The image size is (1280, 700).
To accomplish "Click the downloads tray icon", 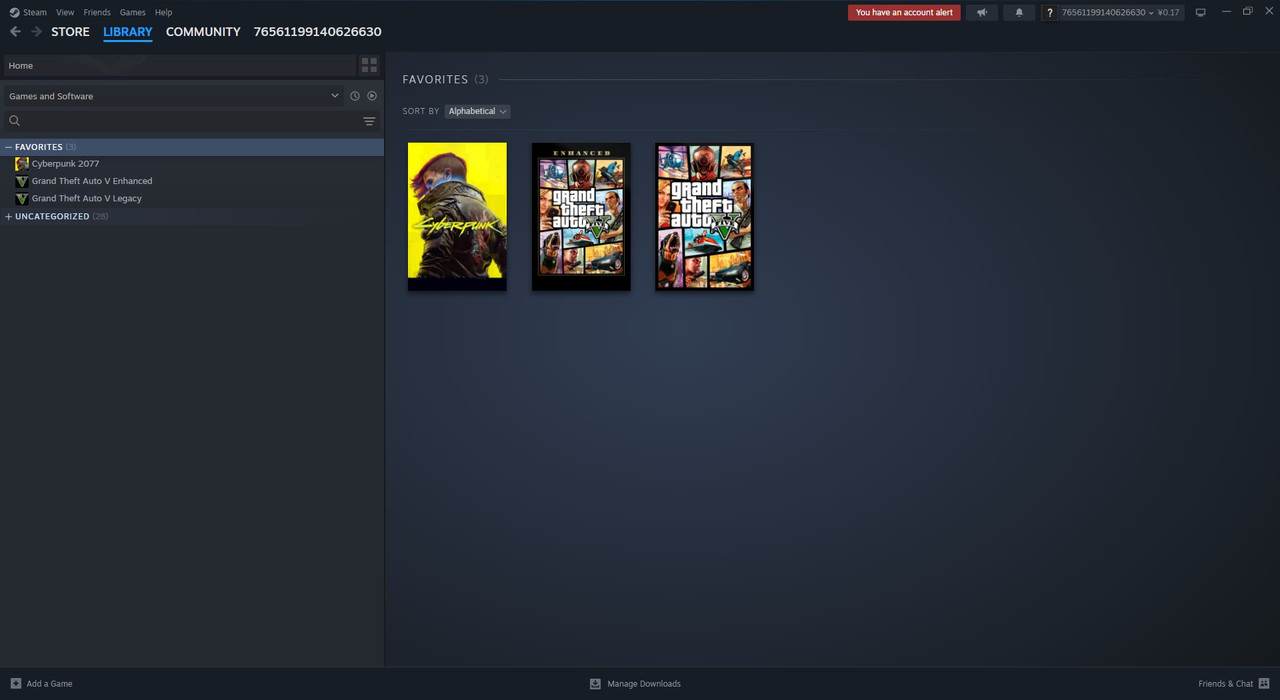I will coord(595,684).
